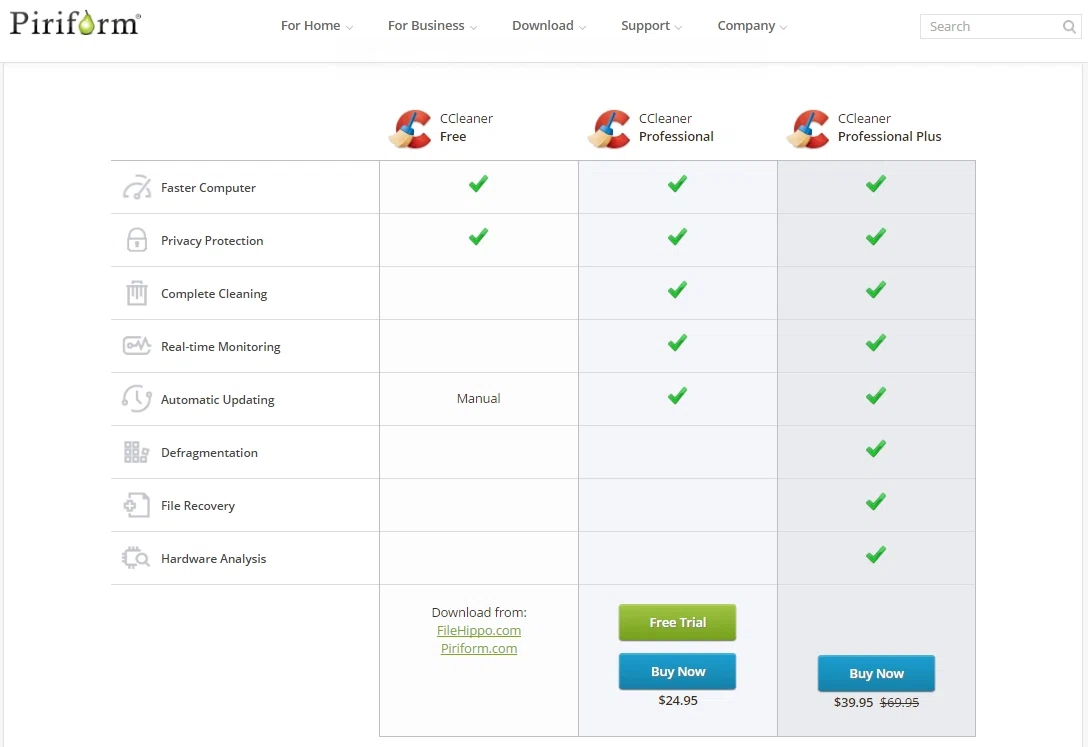Expand the Company dropdown chevron
1088x747 pixels.
[x=783, y=28]
